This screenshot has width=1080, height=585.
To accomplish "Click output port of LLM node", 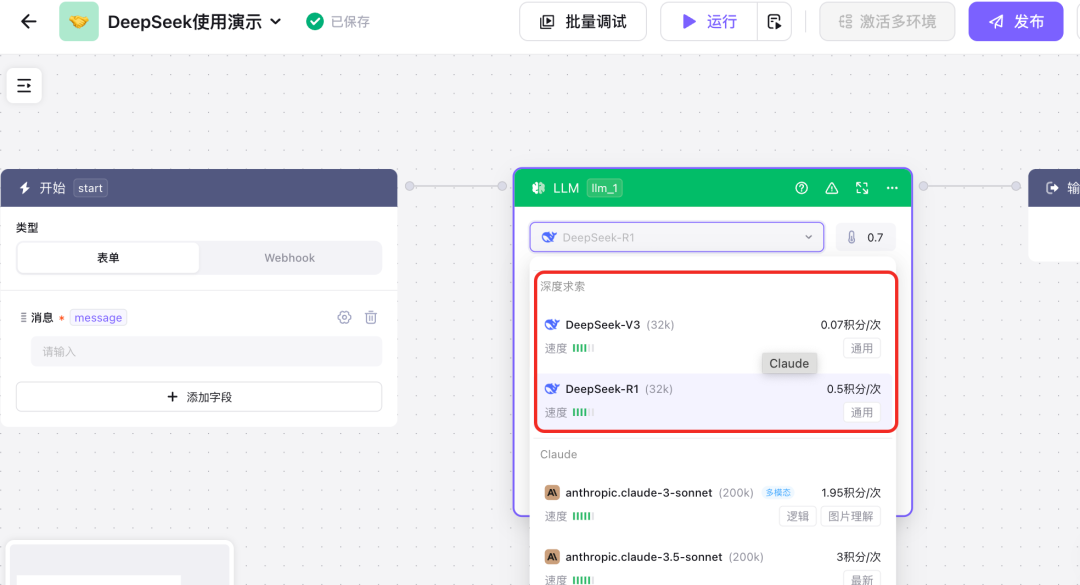I will 924,186.
